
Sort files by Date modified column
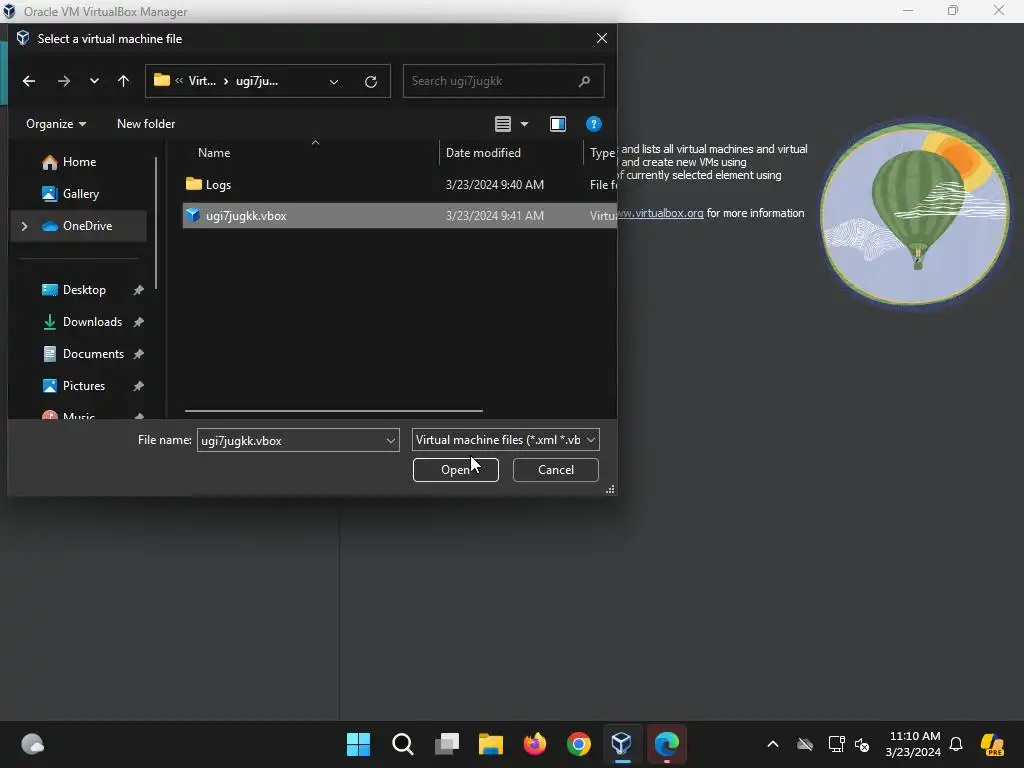(x=483, y=153)
